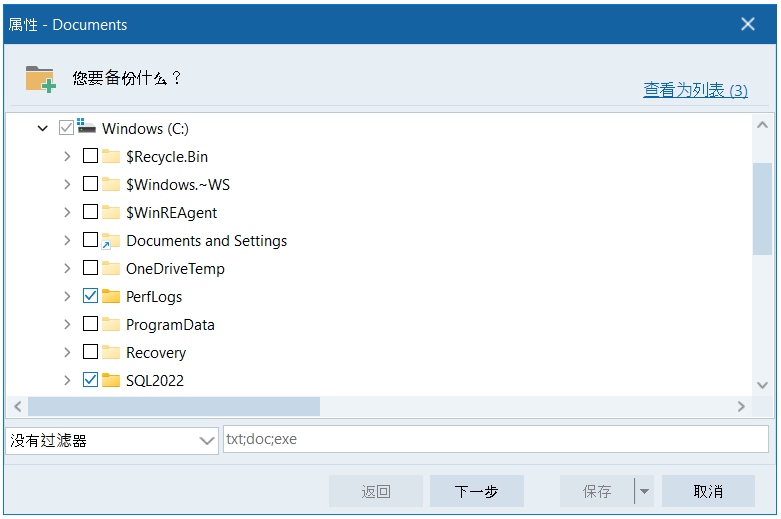Expand the $Windows.~WS folder node

coord(67,184)
